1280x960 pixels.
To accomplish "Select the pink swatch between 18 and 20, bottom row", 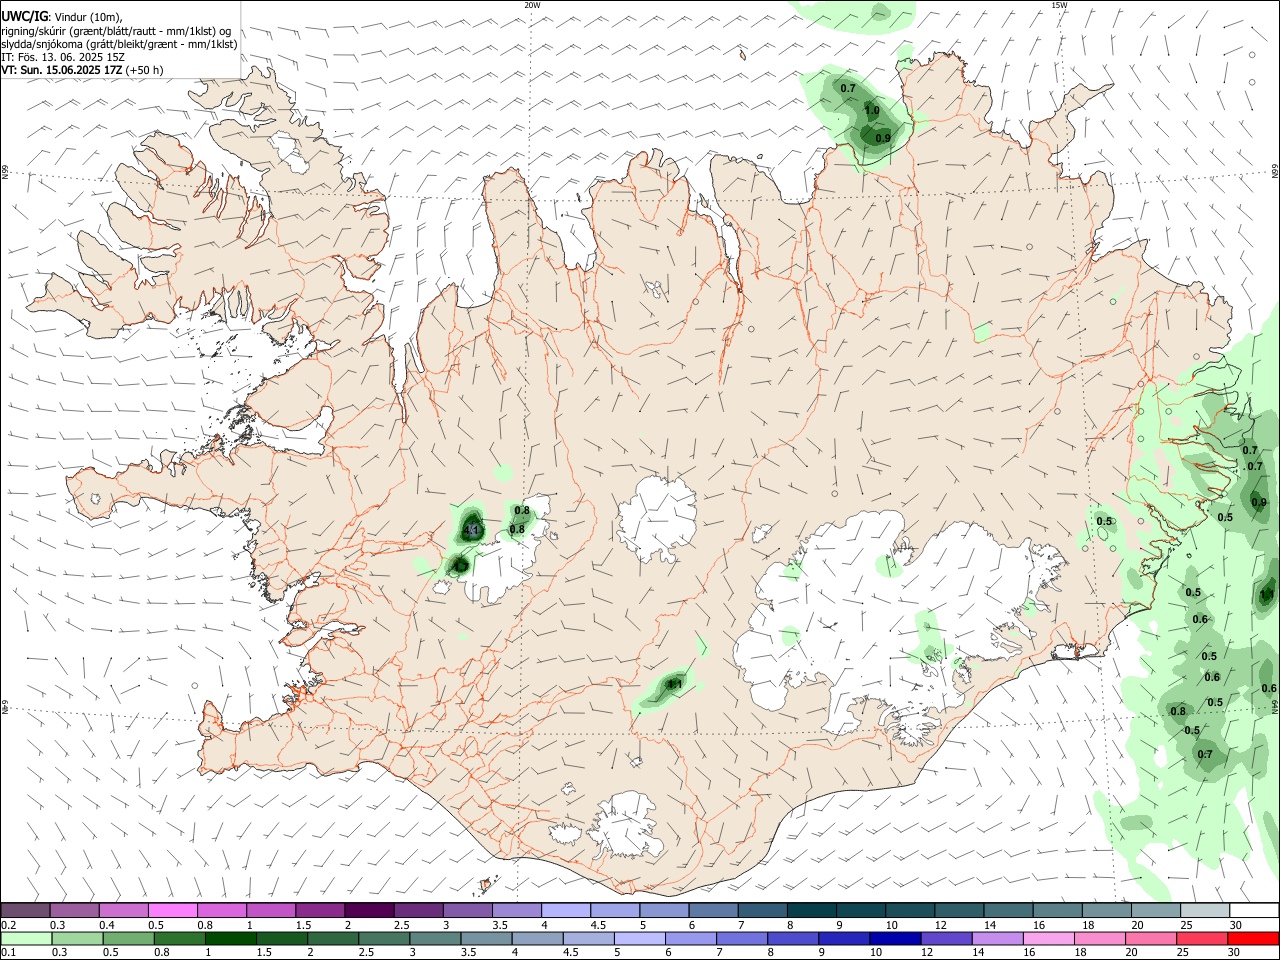I will pyautogui.click(x=1099, y=938).
